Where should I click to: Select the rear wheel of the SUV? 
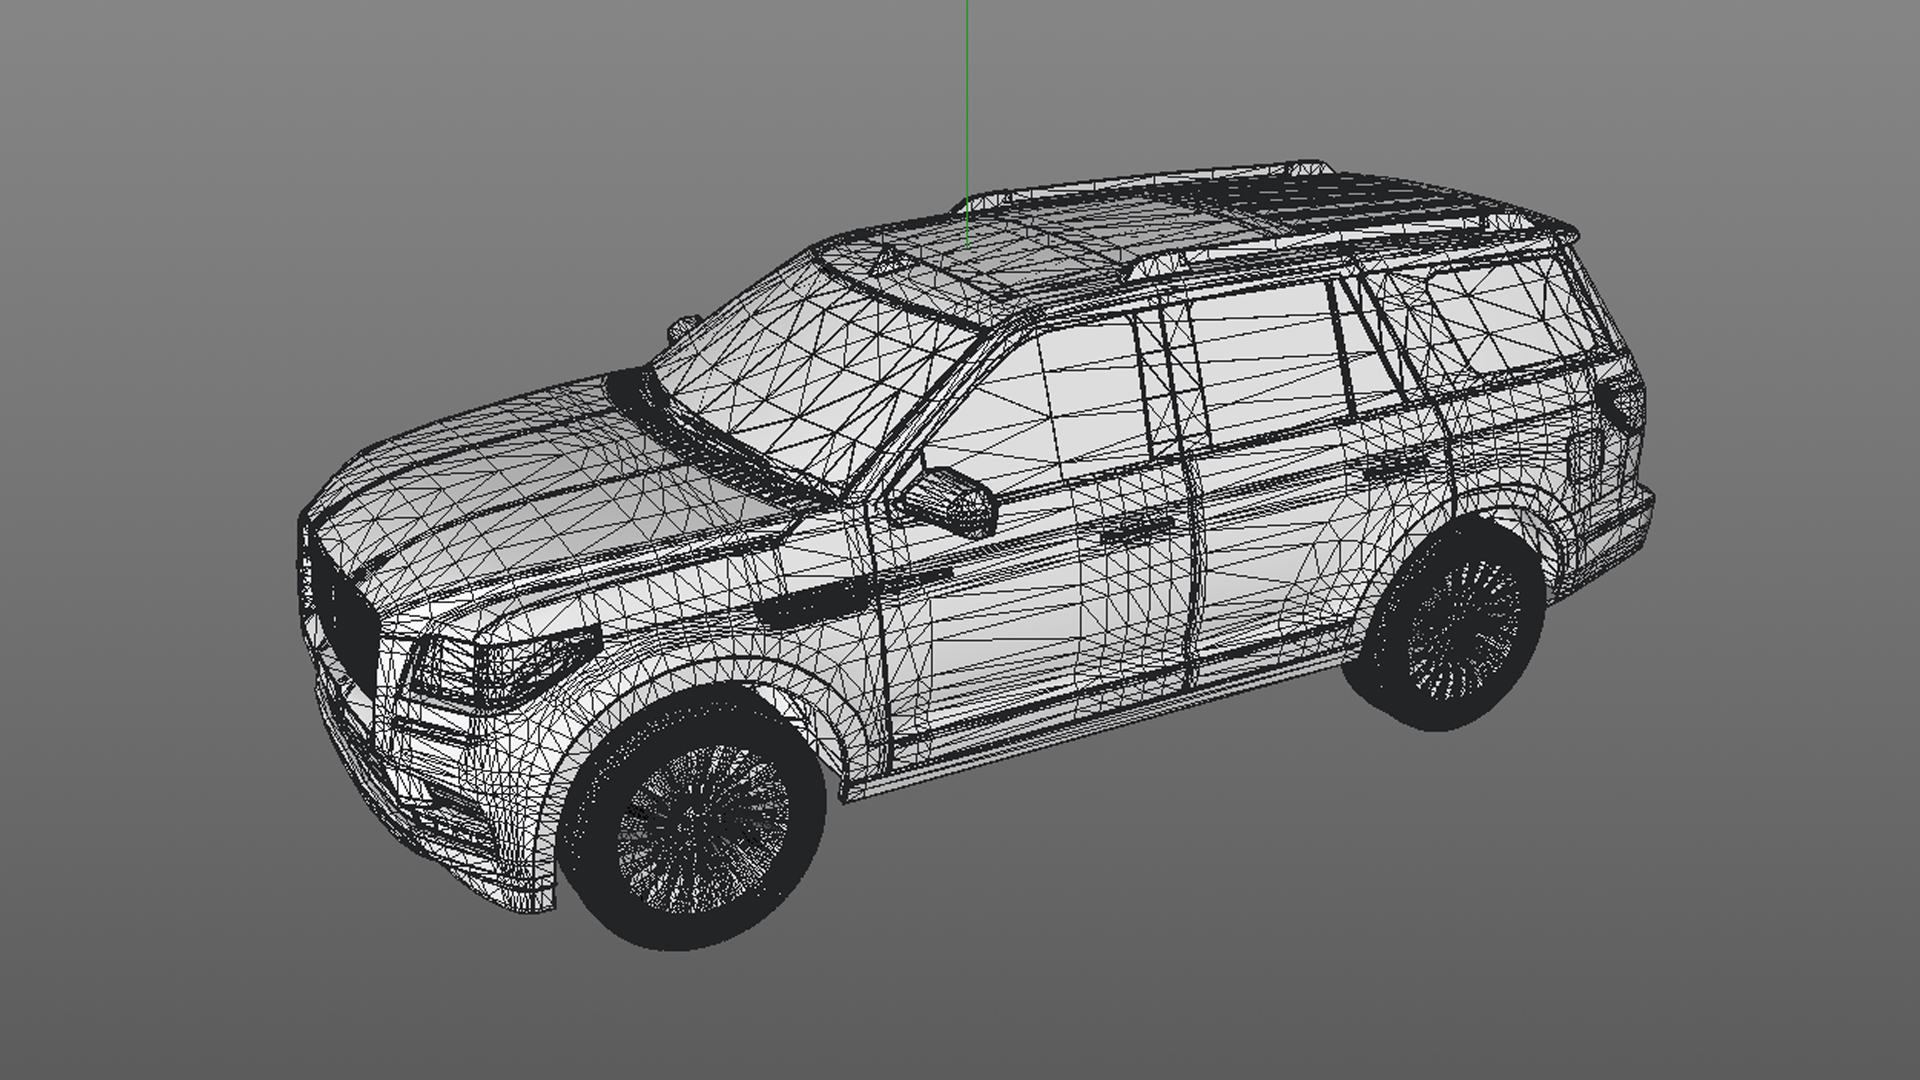[x=1460, y=630]
